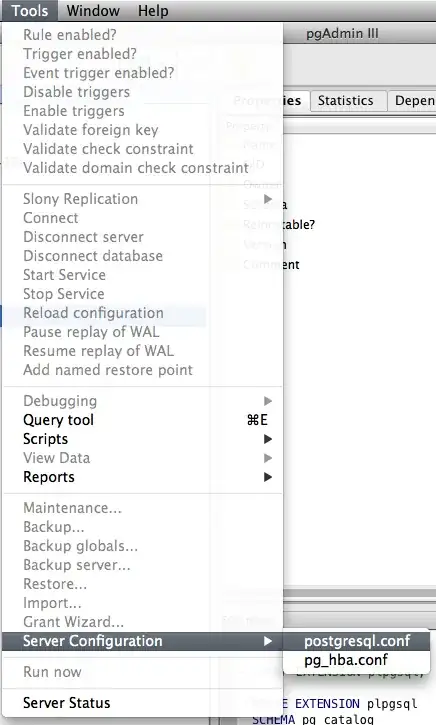
Task: Open the Reports submenu
Action: pyautogui.click(x=142, y=477)
